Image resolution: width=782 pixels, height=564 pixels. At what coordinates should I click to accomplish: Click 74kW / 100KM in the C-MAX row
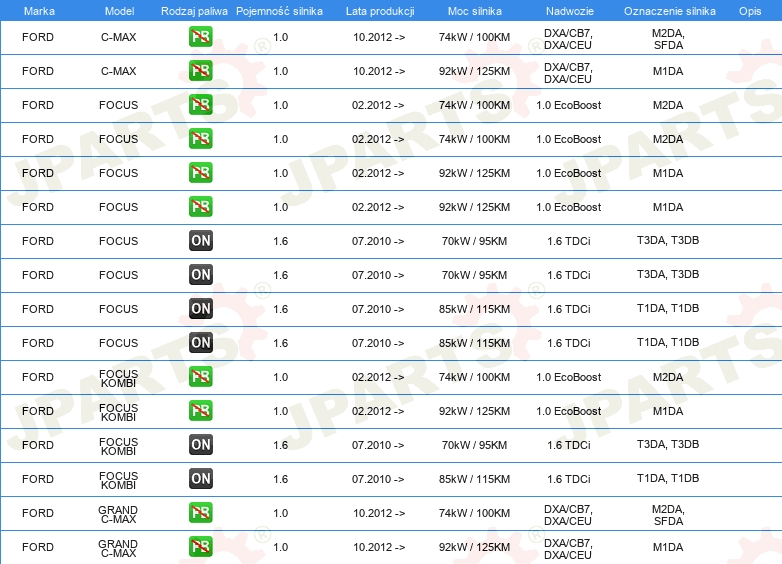point(474,37)
